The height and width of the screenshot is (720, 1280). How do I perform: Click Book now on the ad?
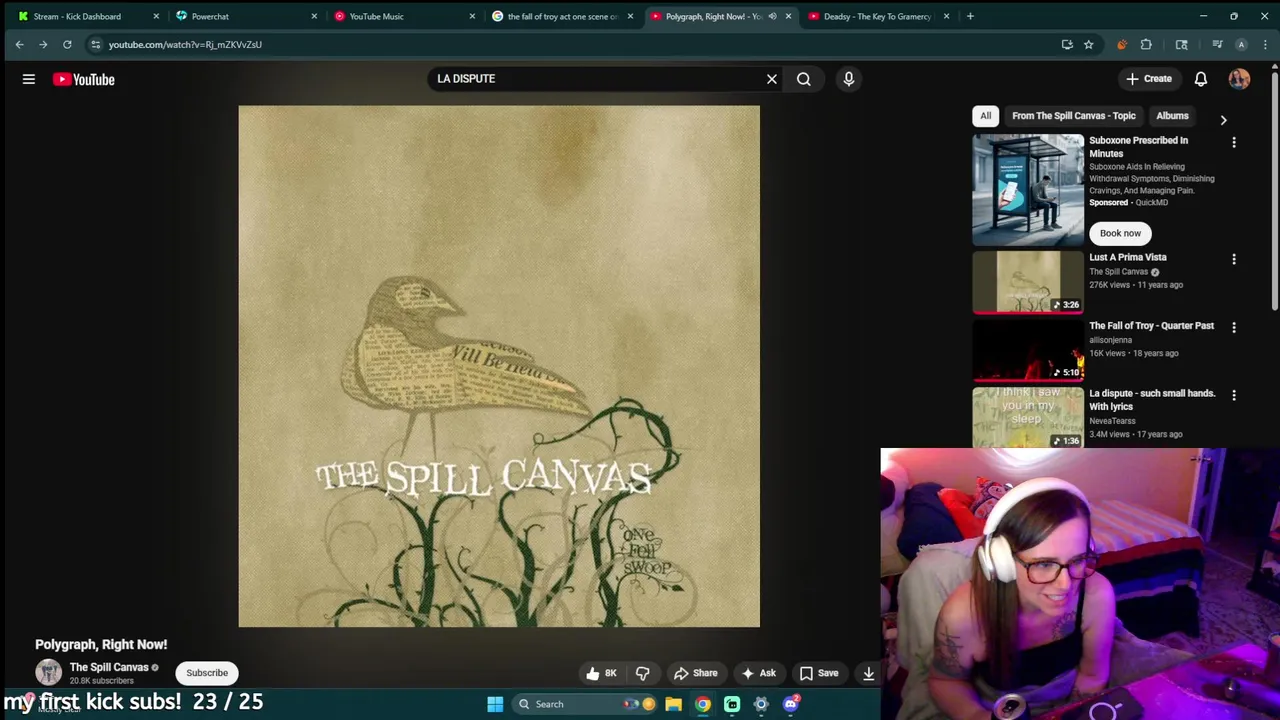(x=1120, y=233)
